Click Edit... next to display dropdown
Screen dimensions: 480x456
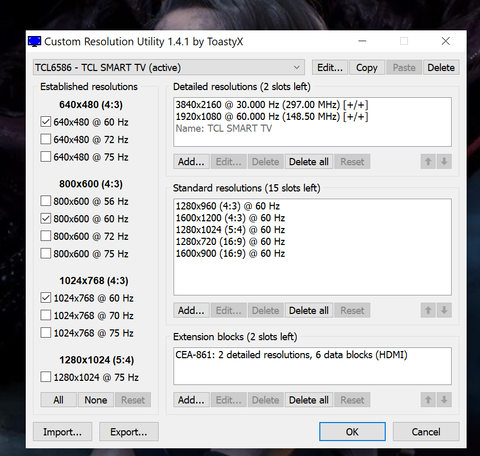330,67
